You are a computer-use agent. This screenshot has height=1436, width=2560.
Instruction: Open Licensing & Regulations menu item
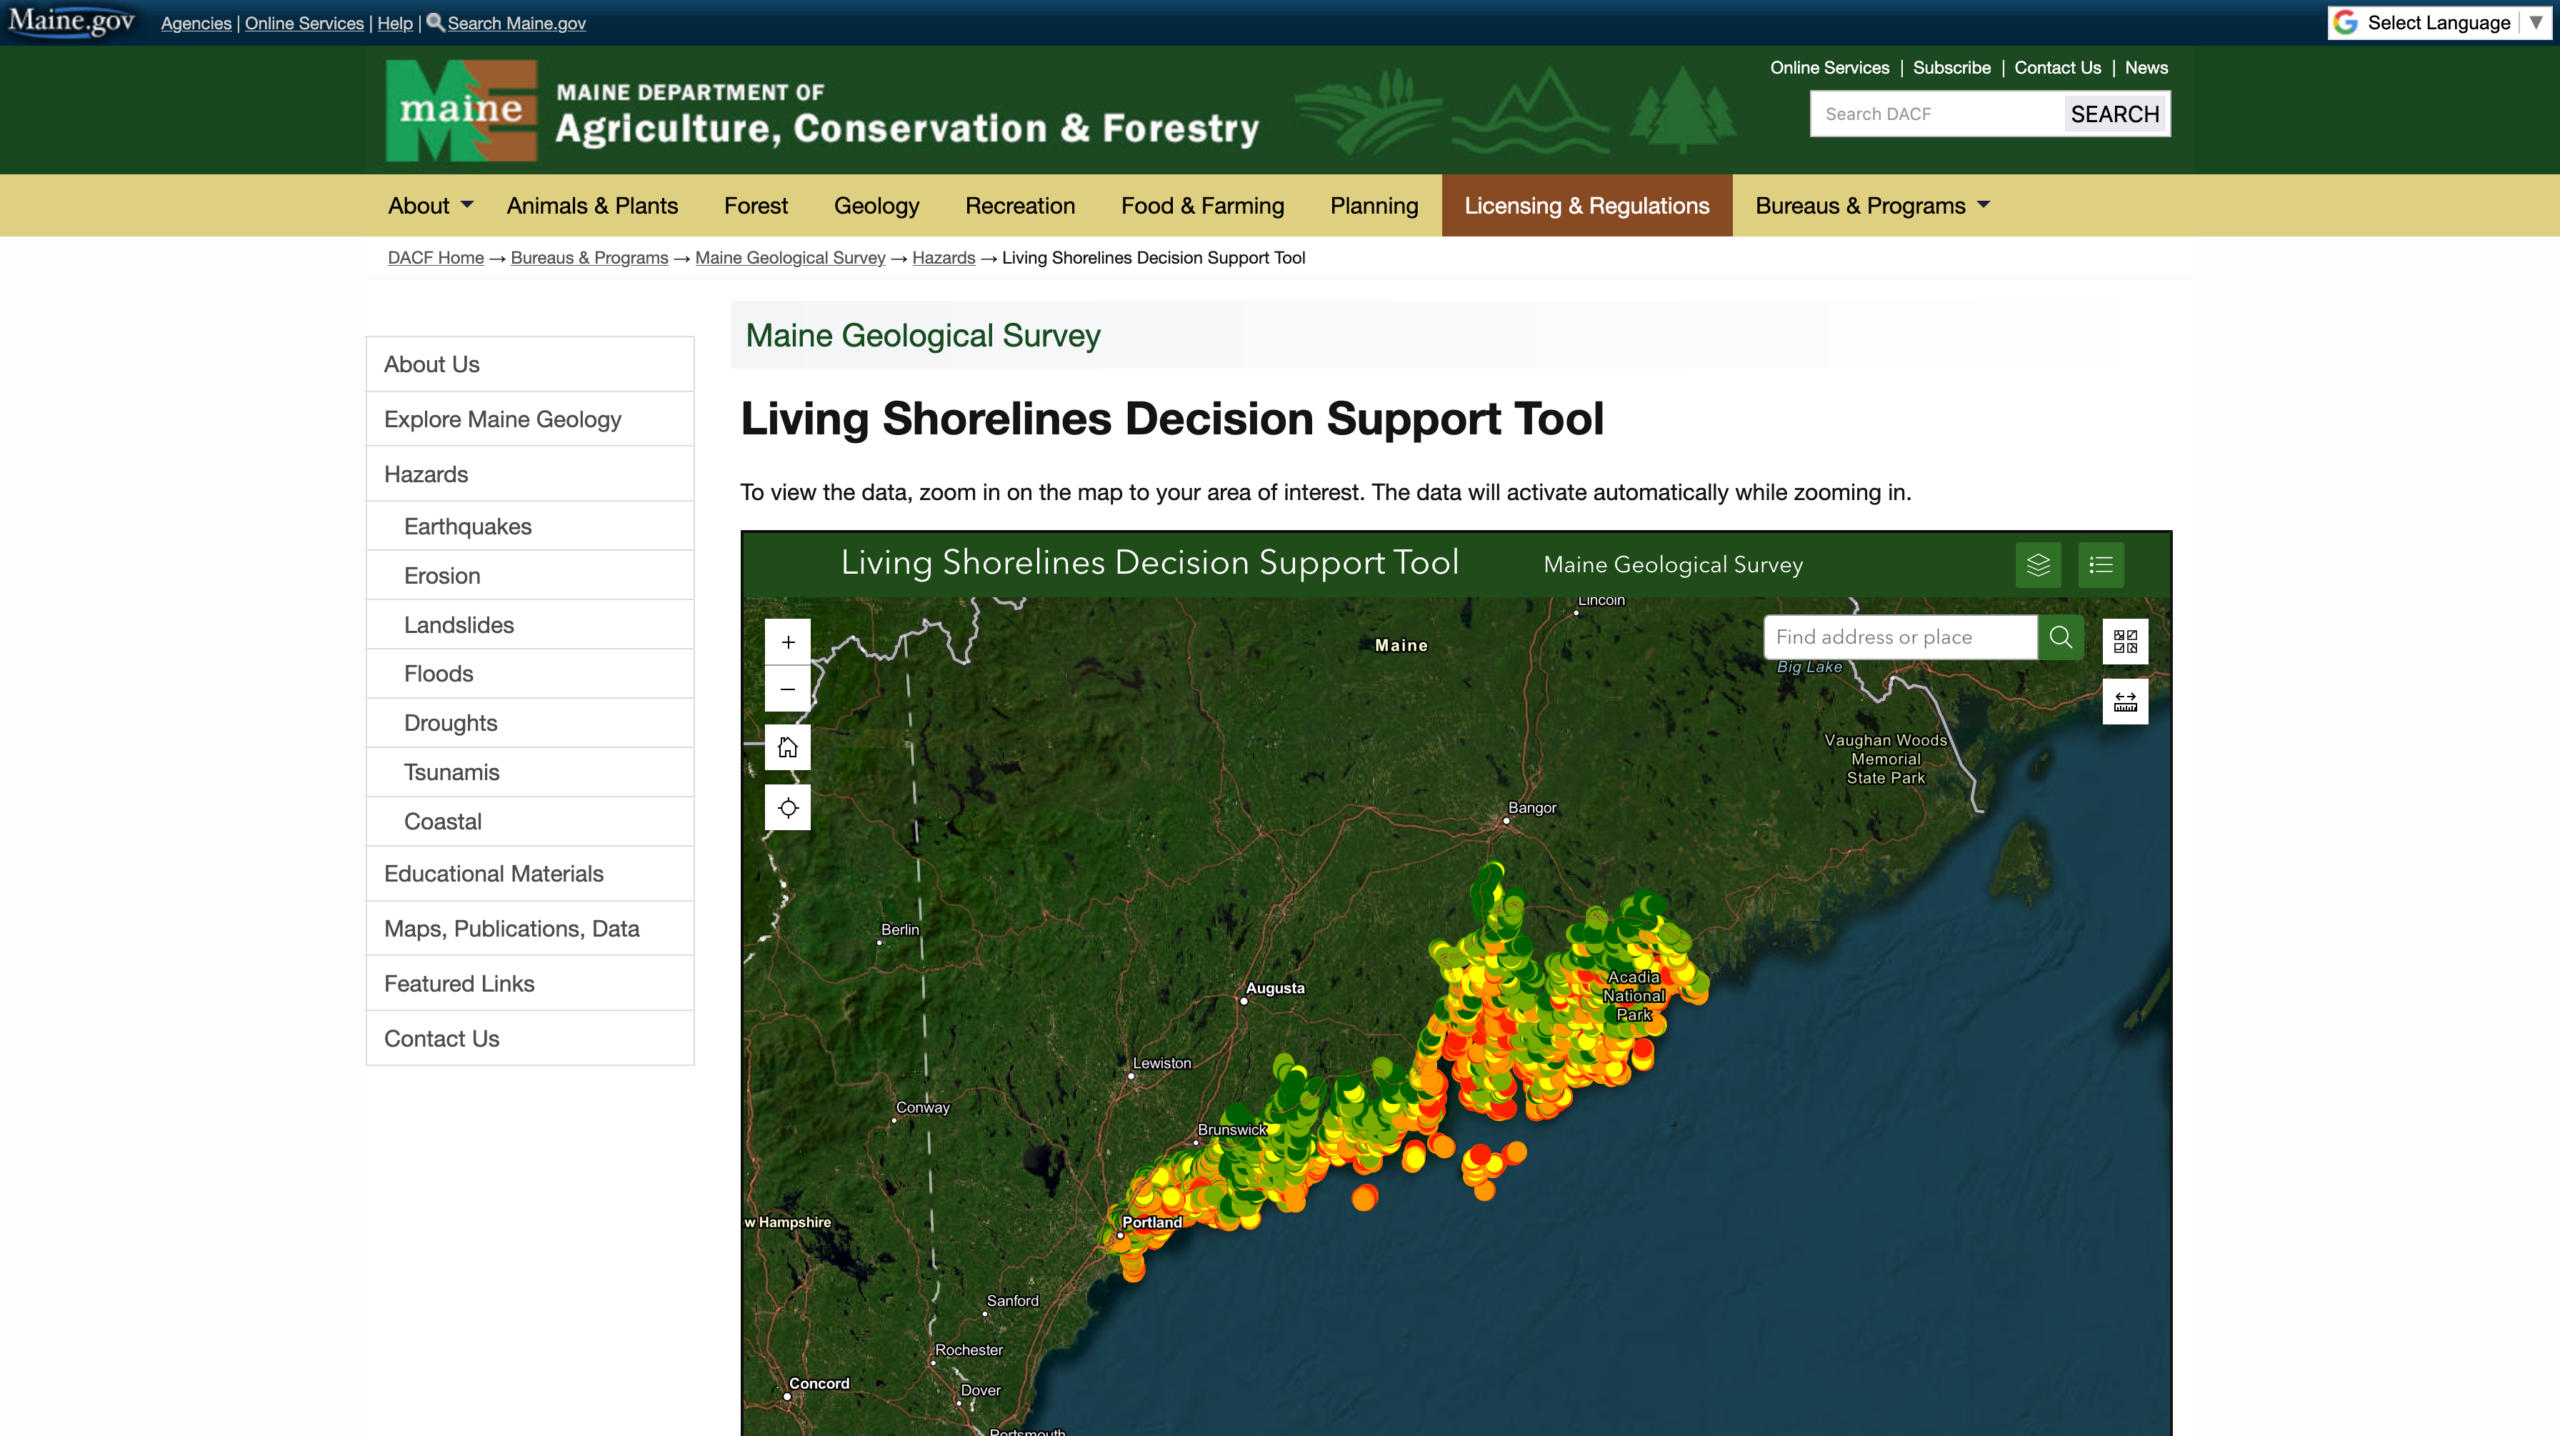click(1586, 206)
